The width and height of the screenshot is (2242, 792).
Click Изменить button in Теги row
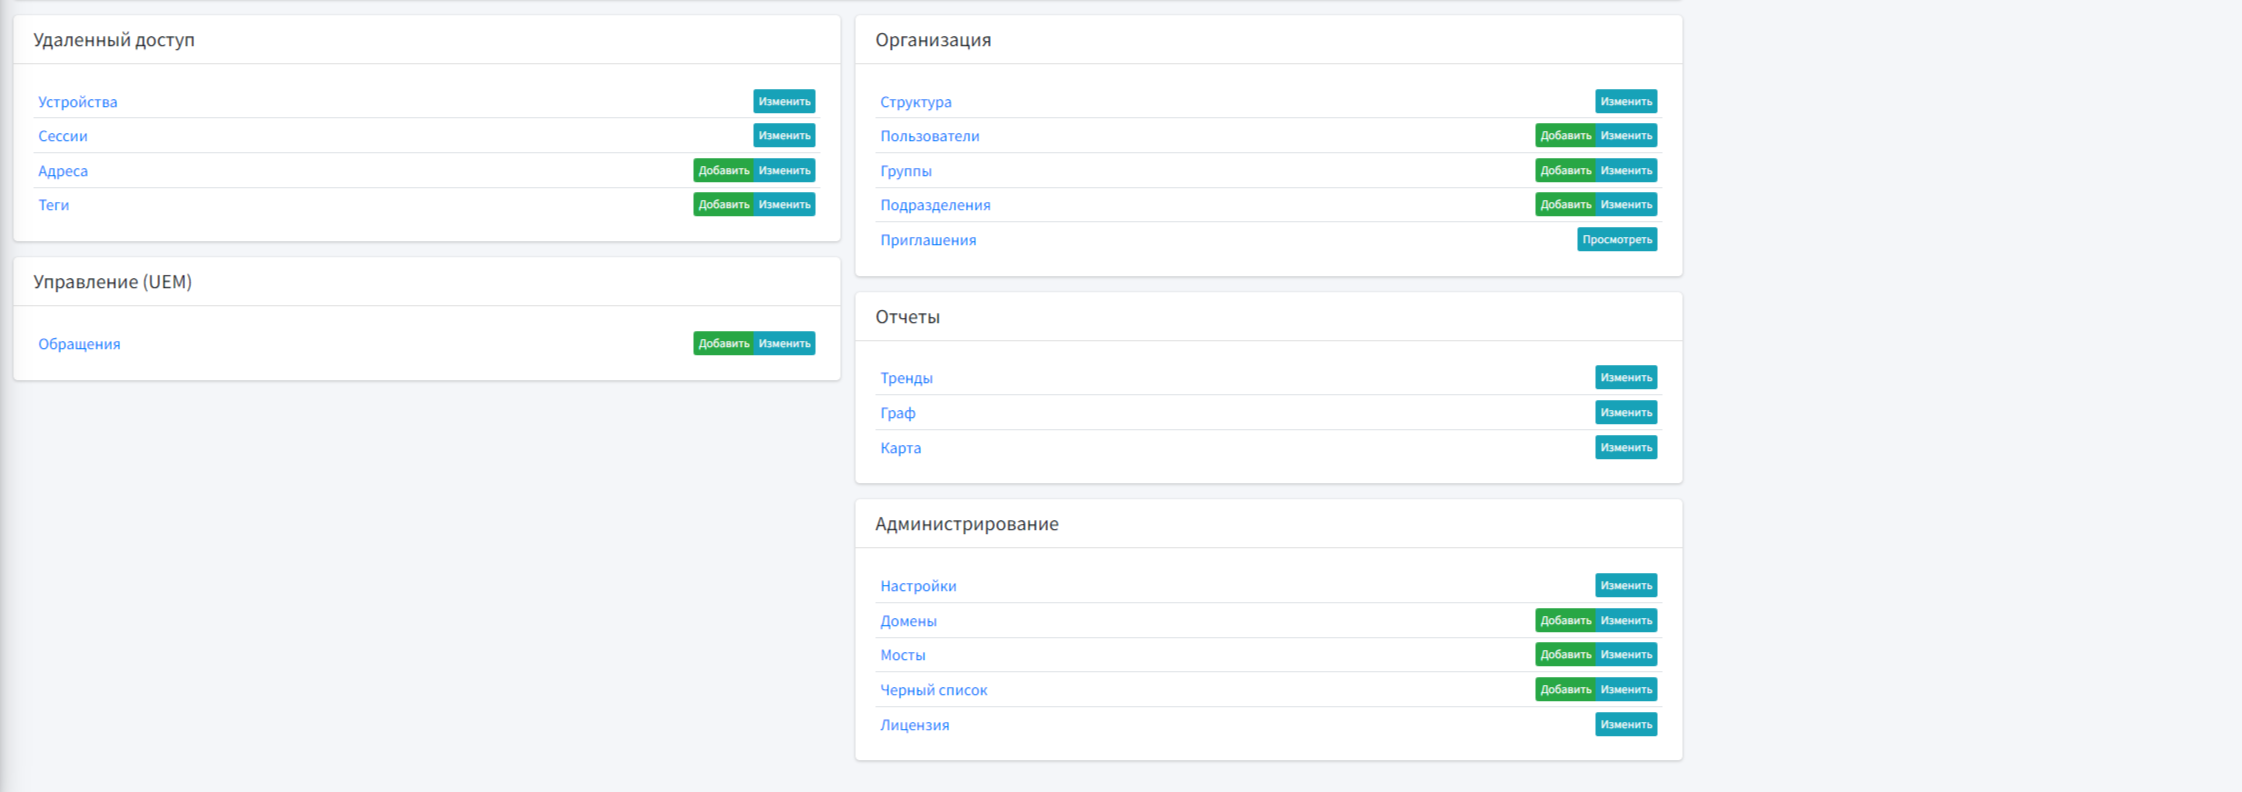(x=785, y=204)
